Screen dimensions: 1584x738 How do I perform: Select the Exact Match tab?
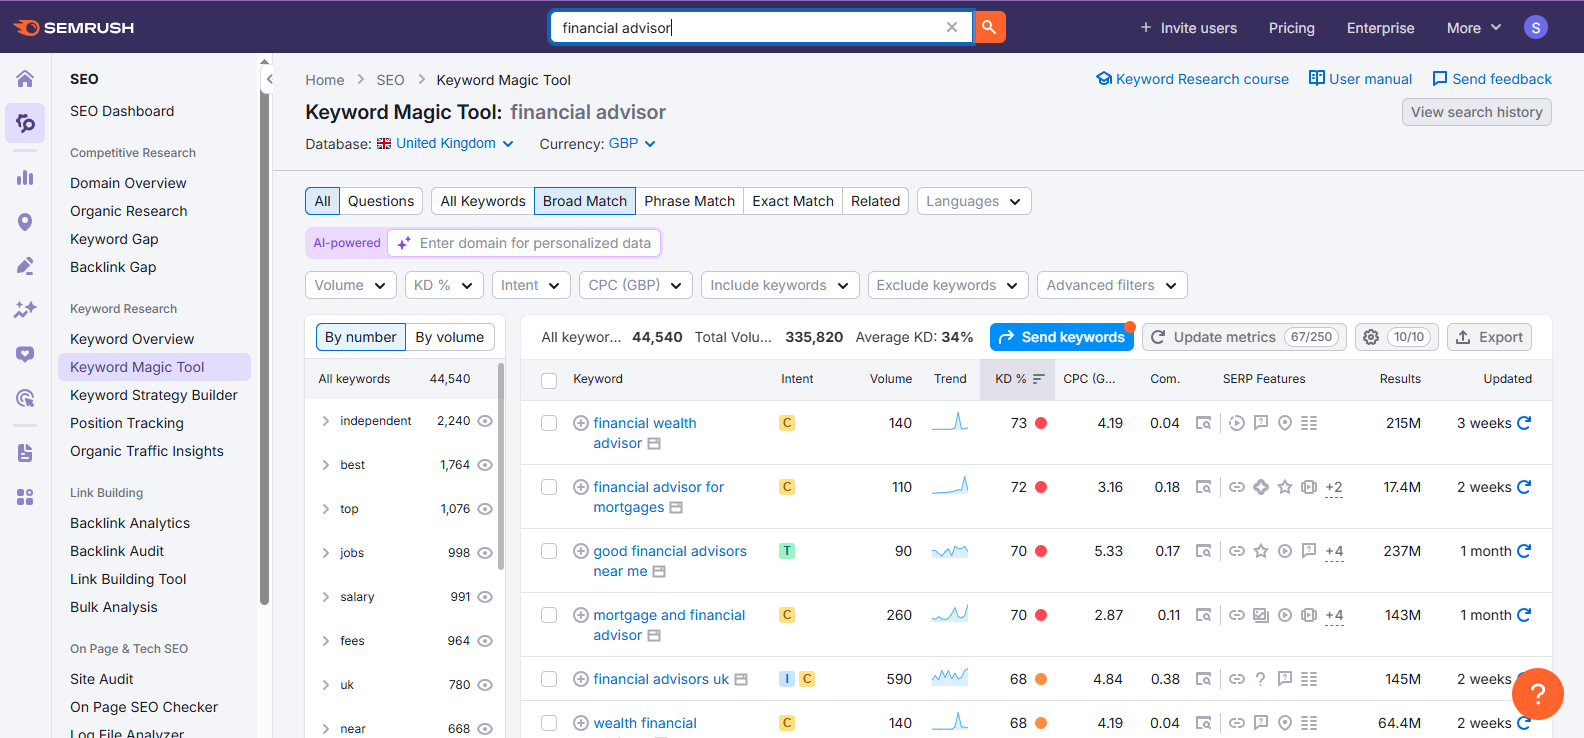(793, 201)
